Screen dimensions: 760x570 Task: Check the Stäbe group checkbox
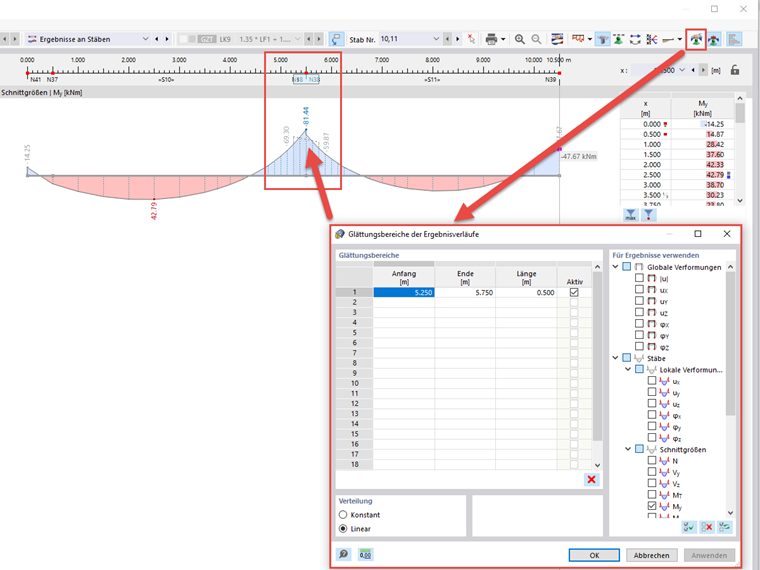point(627,358)
